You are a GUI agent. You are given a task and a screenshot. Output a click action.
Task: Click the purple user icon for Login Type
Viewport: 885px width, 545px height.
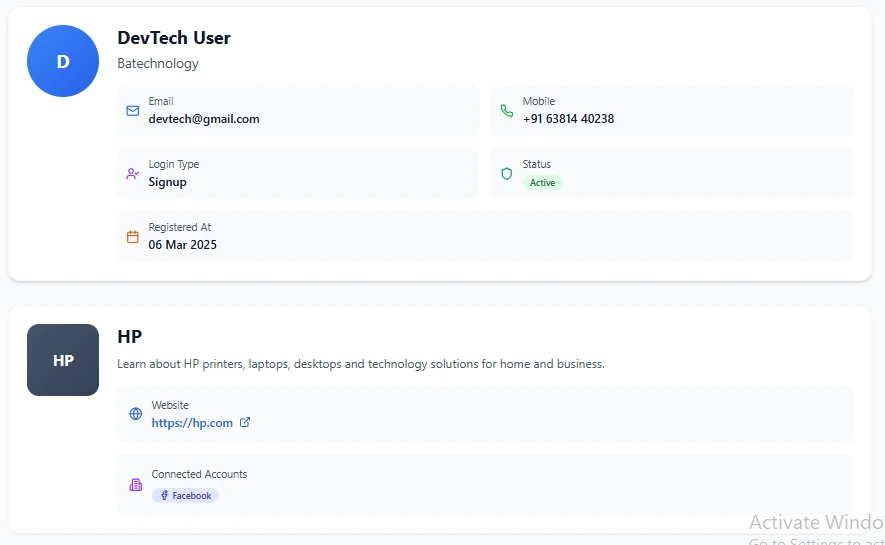(133, 174)
